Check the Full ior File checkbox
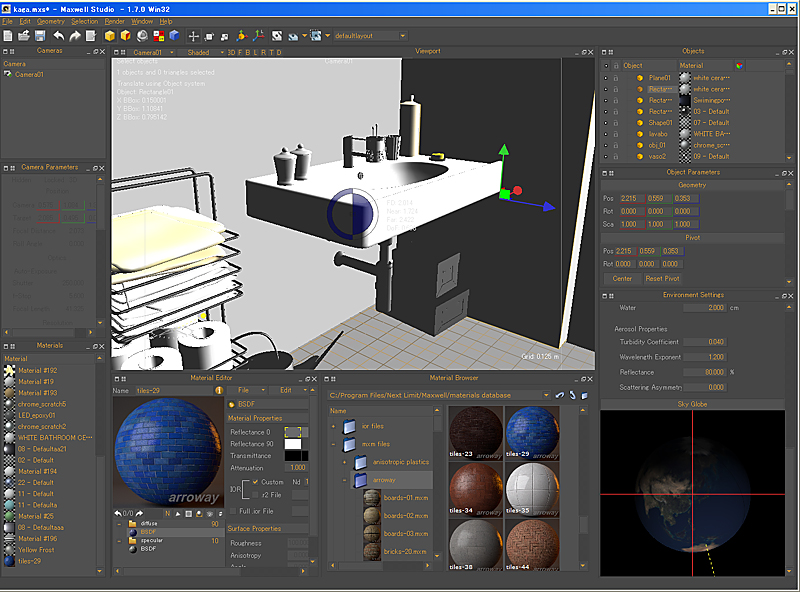Image resolution: width=800 pixels, height=592 pixels. coord(232,511)
